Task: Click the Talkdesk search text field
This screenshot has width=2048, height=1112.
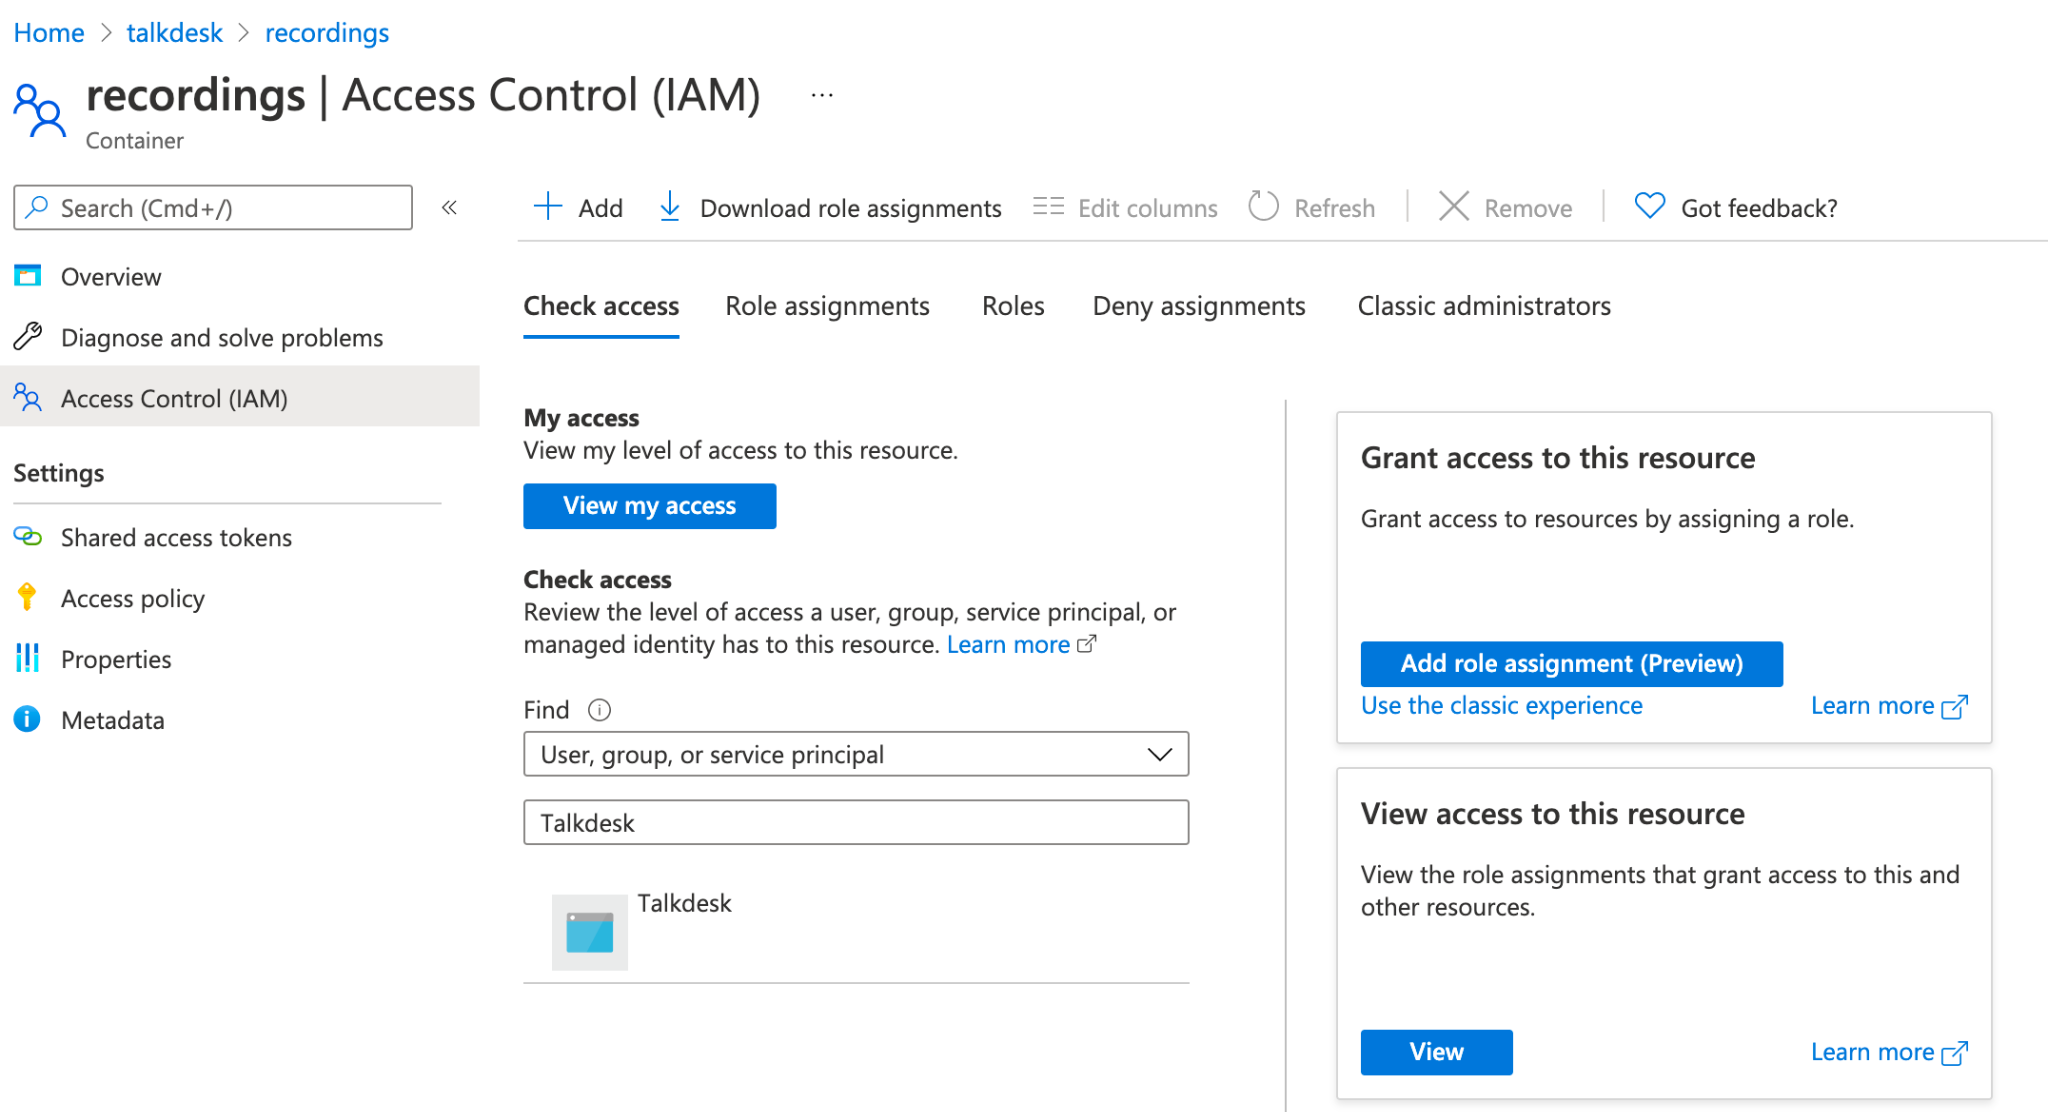Action: click(856, 822)
